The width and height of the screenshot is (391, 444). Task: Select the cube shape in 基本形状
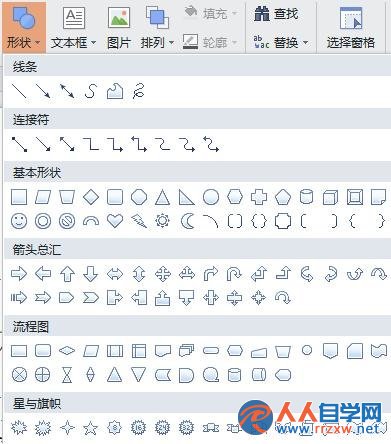coord(330,197)
